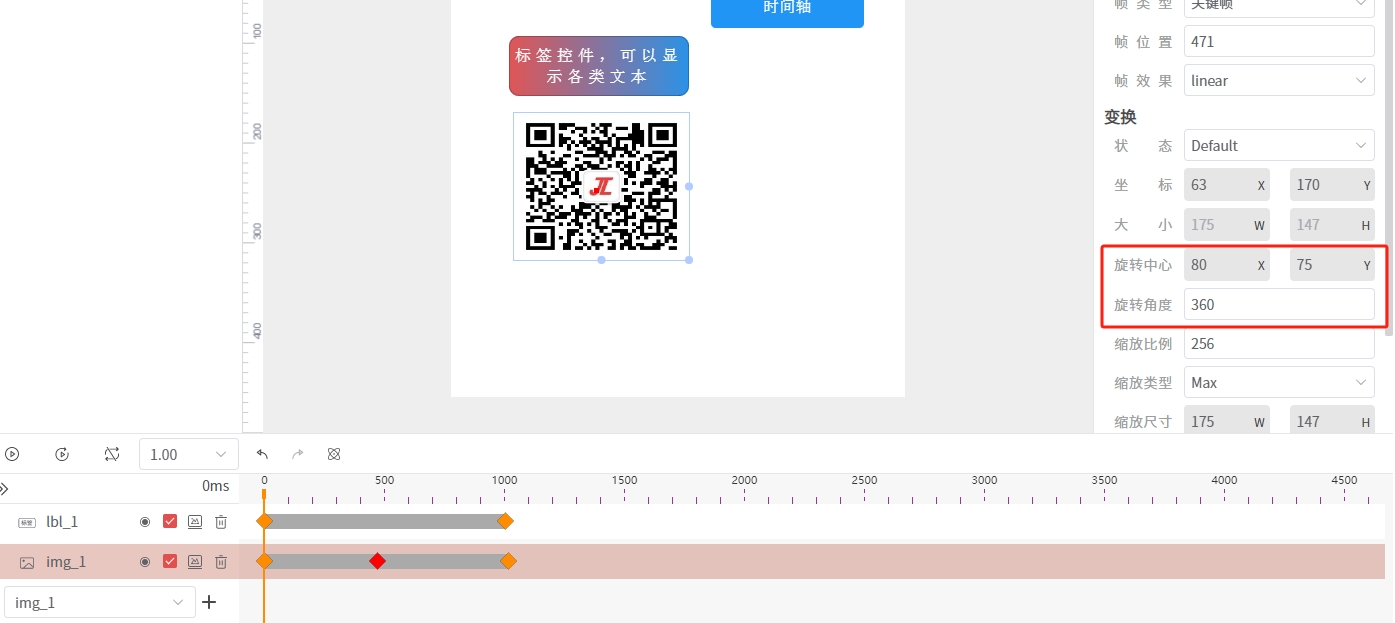
Task: Expand the timeline panel double-chevron
Action: (x=4, y=488)
